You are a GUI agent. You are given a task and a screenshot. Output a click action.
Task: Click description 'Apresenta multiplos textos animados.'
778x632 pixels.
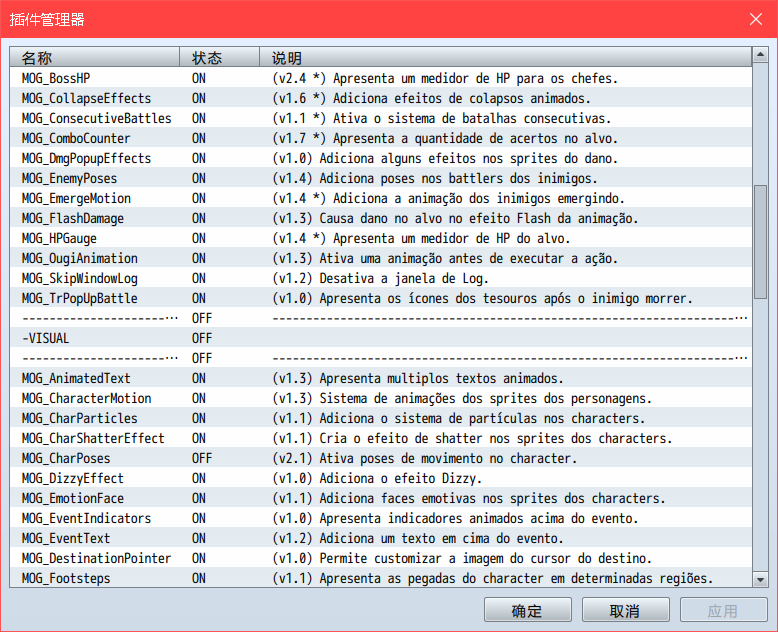tap(442, 379)
